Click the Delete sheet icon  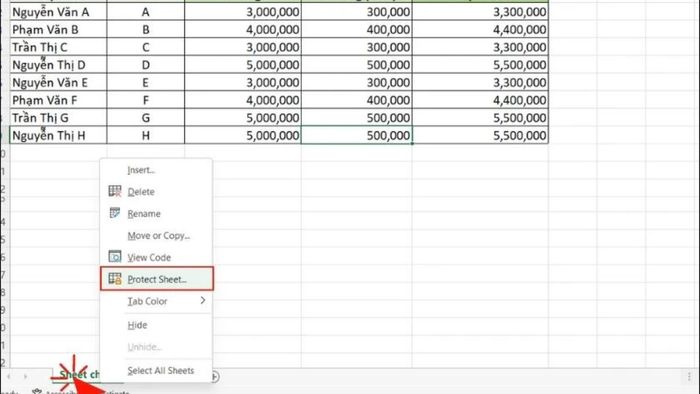click(x=115, y=191)
